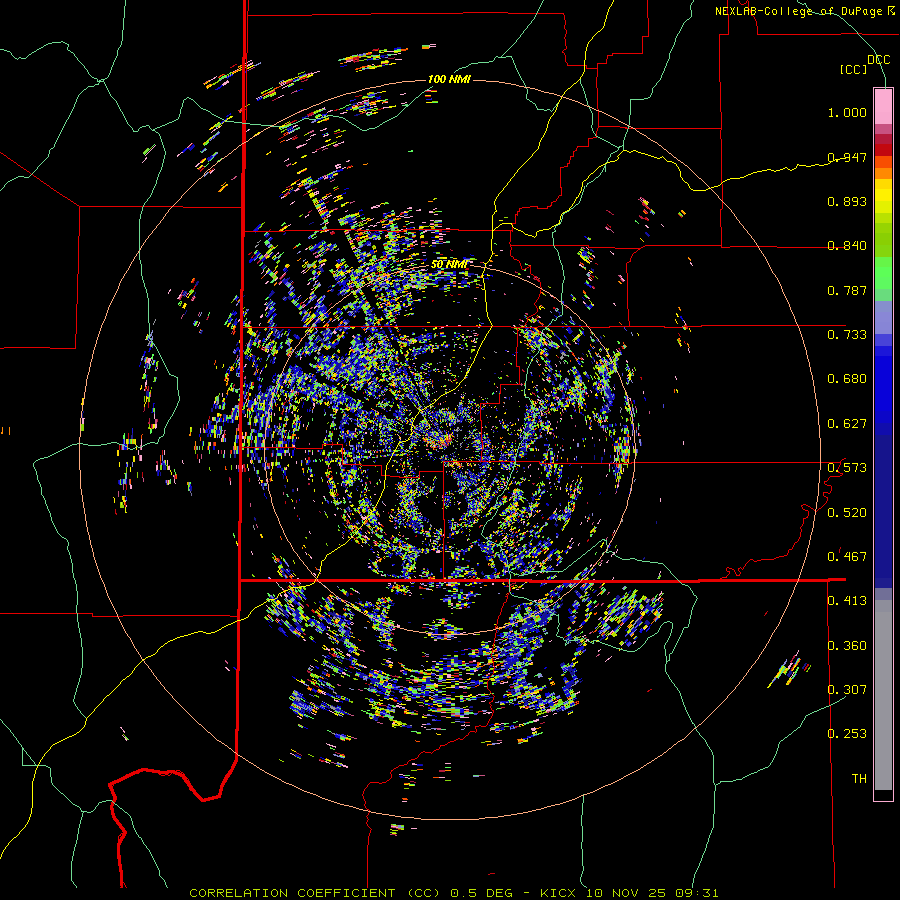Select the 0.680 scale value
Screen dimensions: 900x900
pos(847,379)
